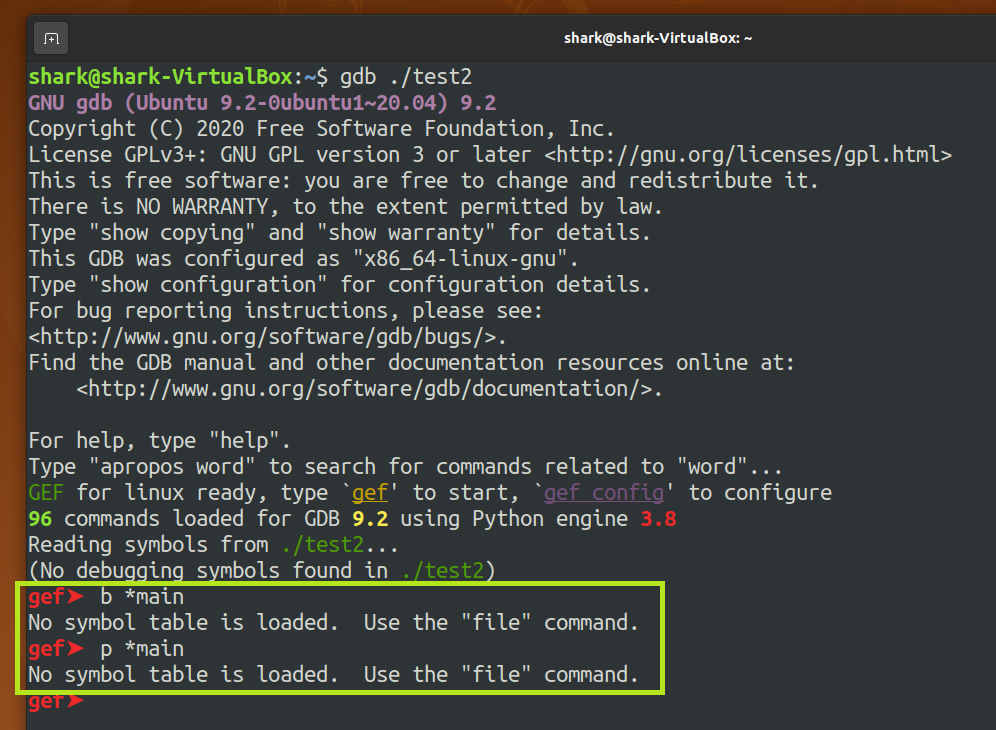
Task: Click the window title 'shark@shark-VirtualBox: ~'
Action: 658,38
